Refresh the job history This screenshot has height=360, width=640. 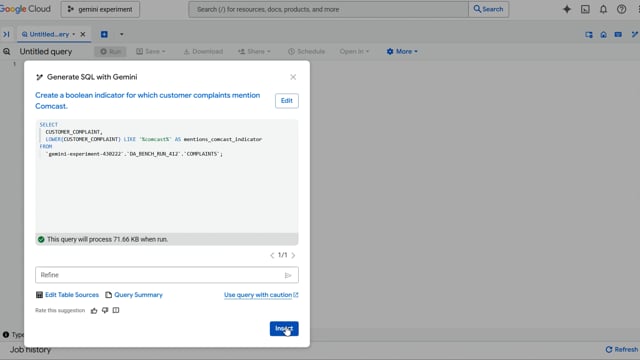pos(622,349)
